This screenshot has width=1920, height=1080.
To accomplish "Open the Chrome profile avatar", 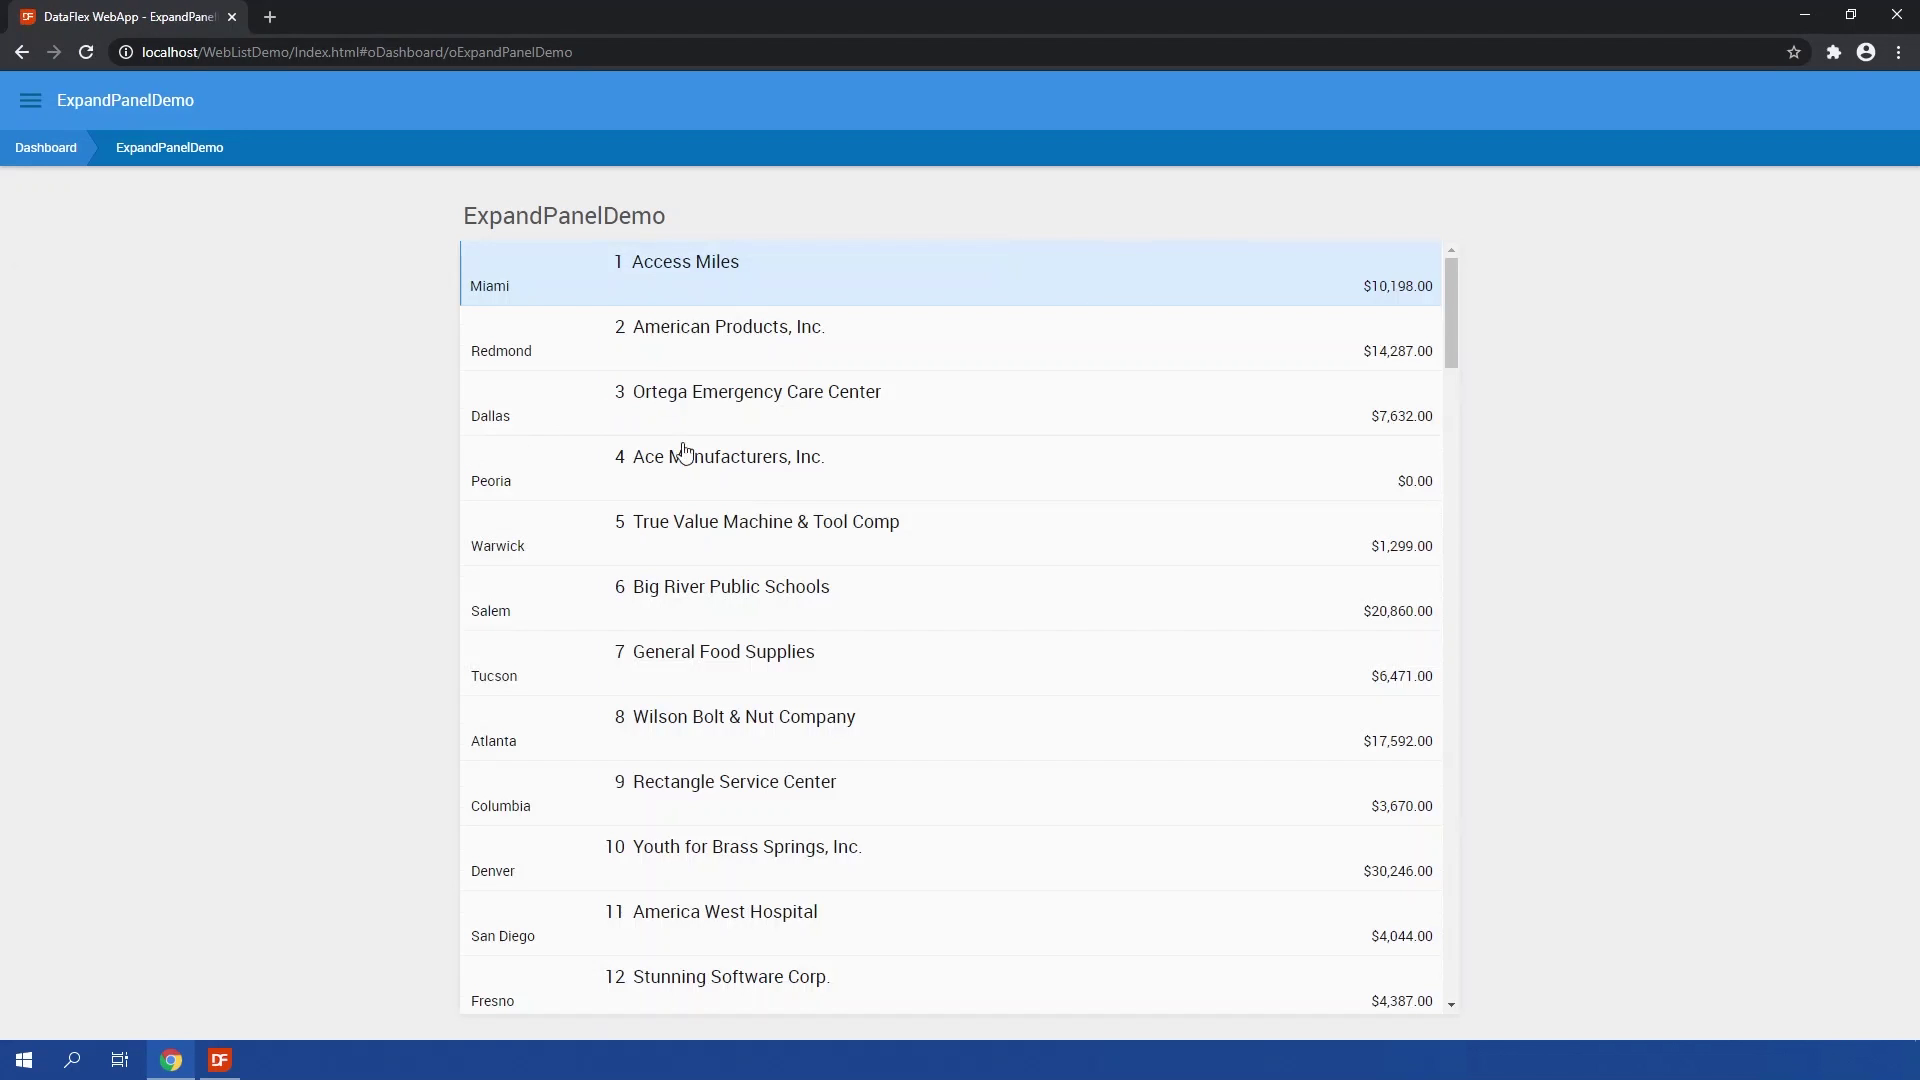I will point(1866,52).
